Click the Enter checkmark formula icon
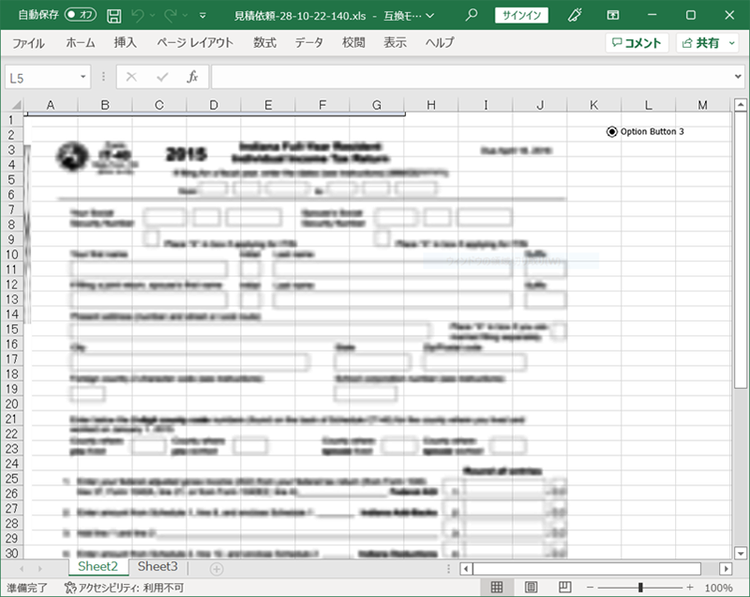The image size is (750, 597). point(162,77)
